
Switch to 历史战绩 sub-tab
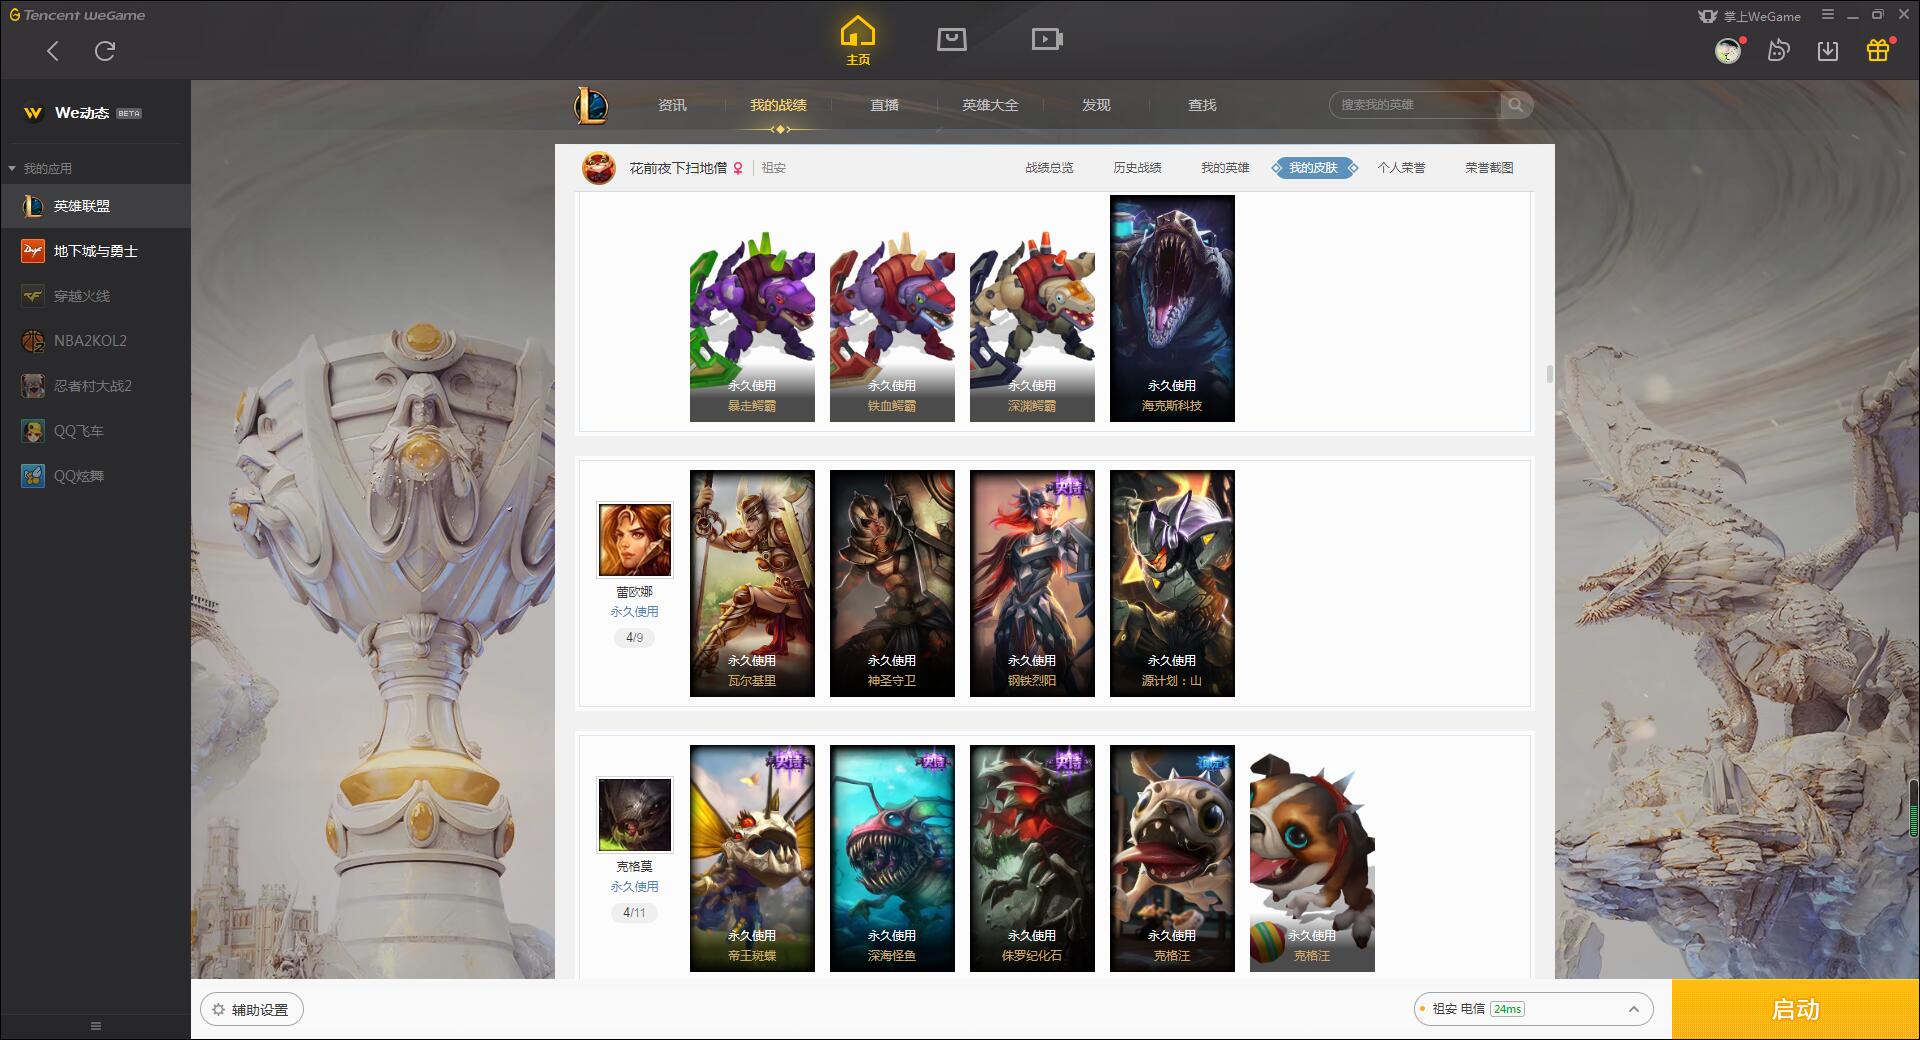[x=1137, y=168]
